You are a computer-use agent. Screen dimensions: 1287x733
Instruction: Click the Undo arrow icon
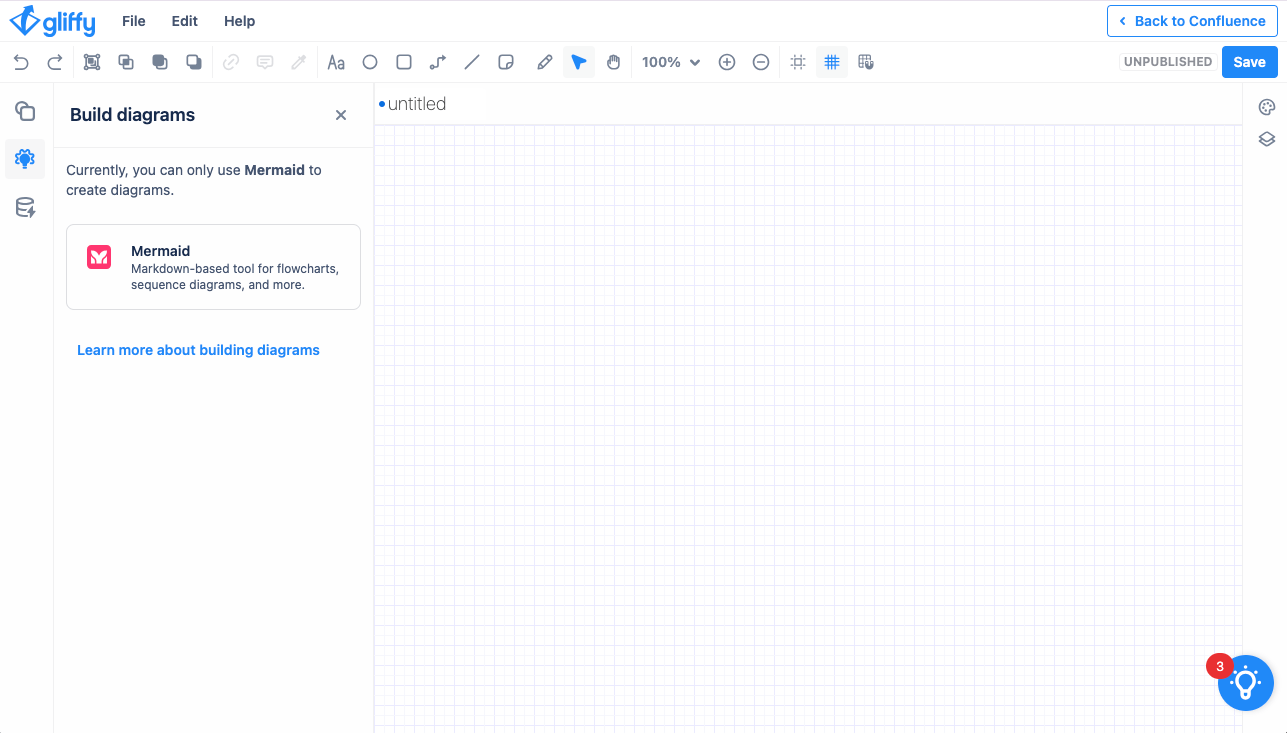point(21,62)
